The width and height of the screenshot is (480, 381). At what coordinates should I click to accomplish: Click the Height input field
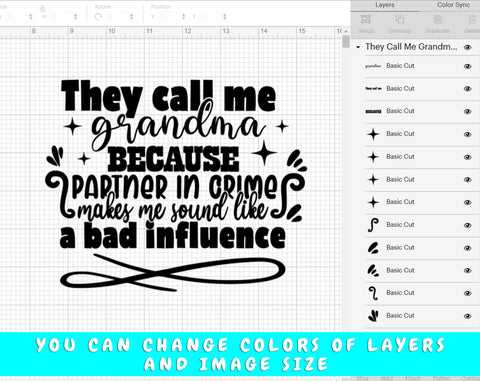pyautogui.click(x=60, y=16)
